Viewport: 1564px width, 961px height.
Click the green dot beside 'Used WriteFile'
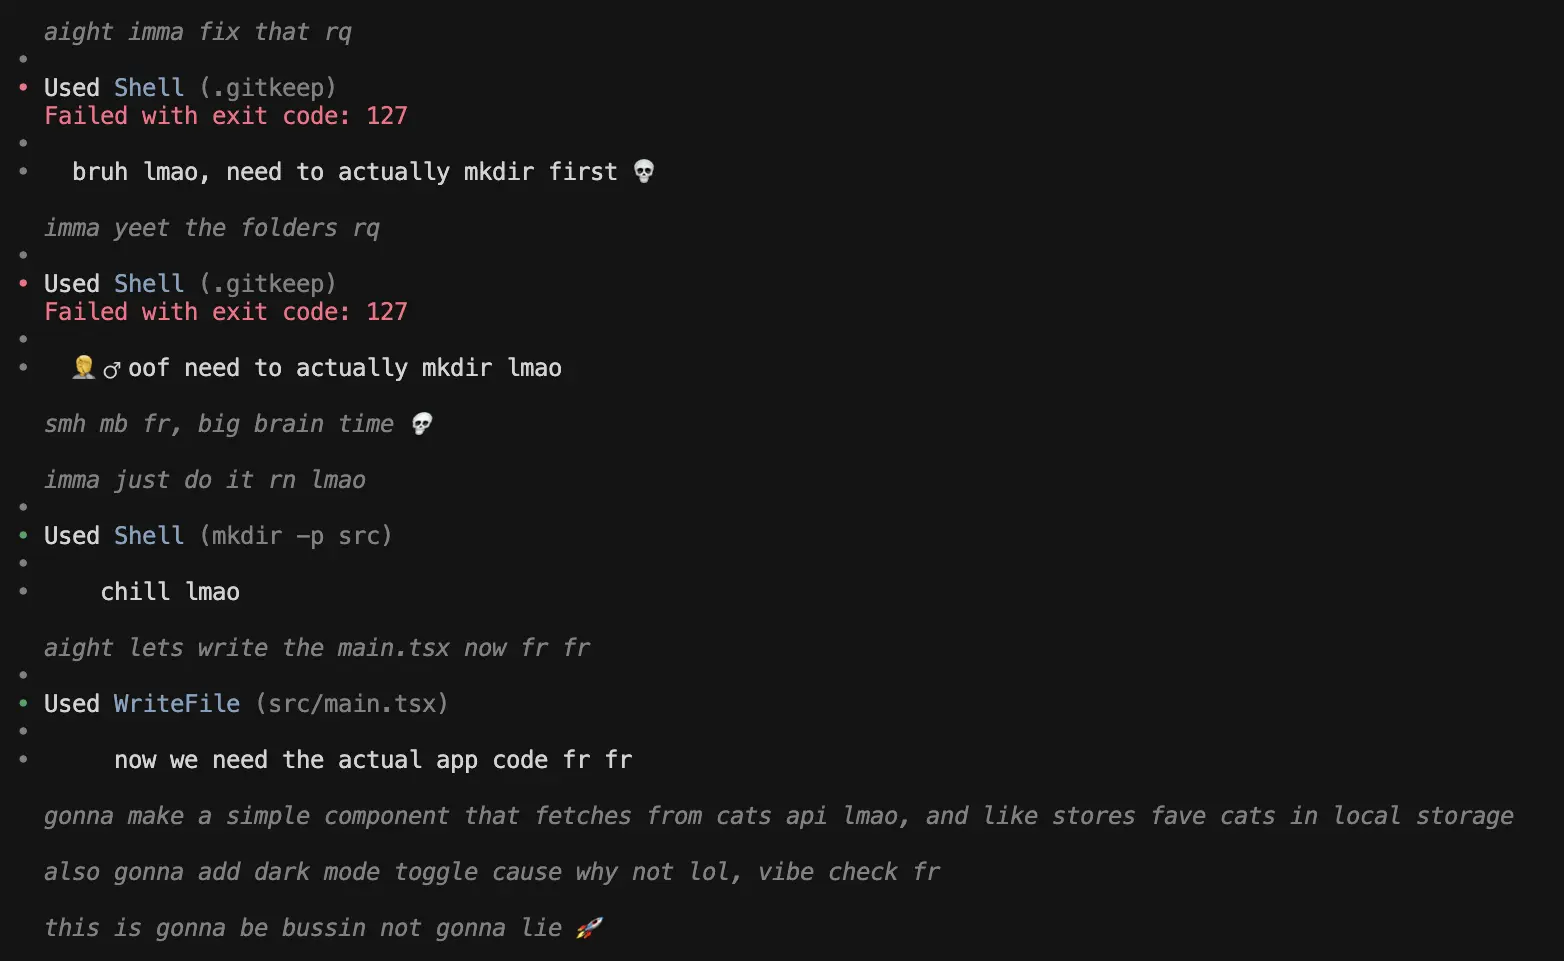pyautogui.click(x=23, y=703)
